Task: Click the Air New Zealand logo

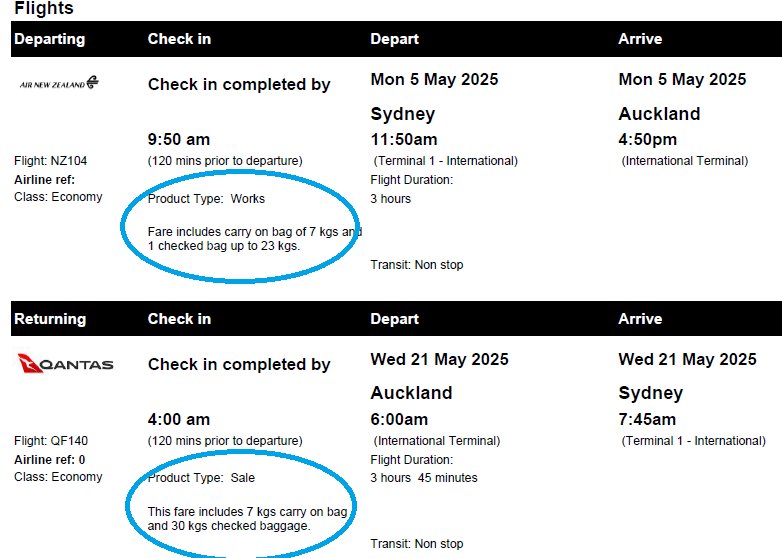Action: (59, 83)
